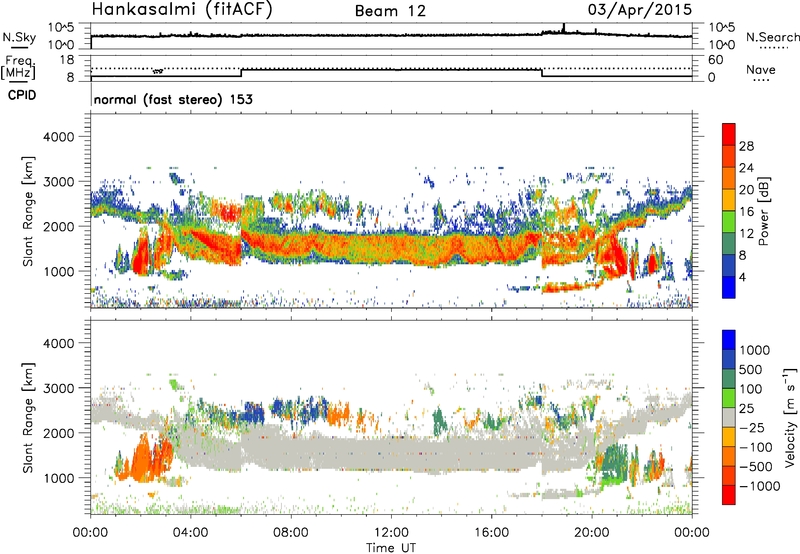
Task: Click the Beam 12 label
Action: 390,11
